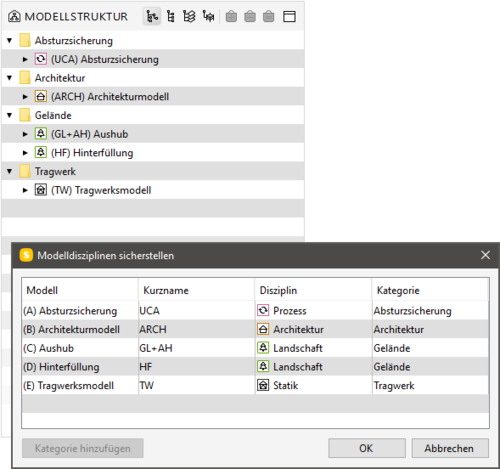
Task: Click first greyed box icon in toolbar
Action: [231, 16]
